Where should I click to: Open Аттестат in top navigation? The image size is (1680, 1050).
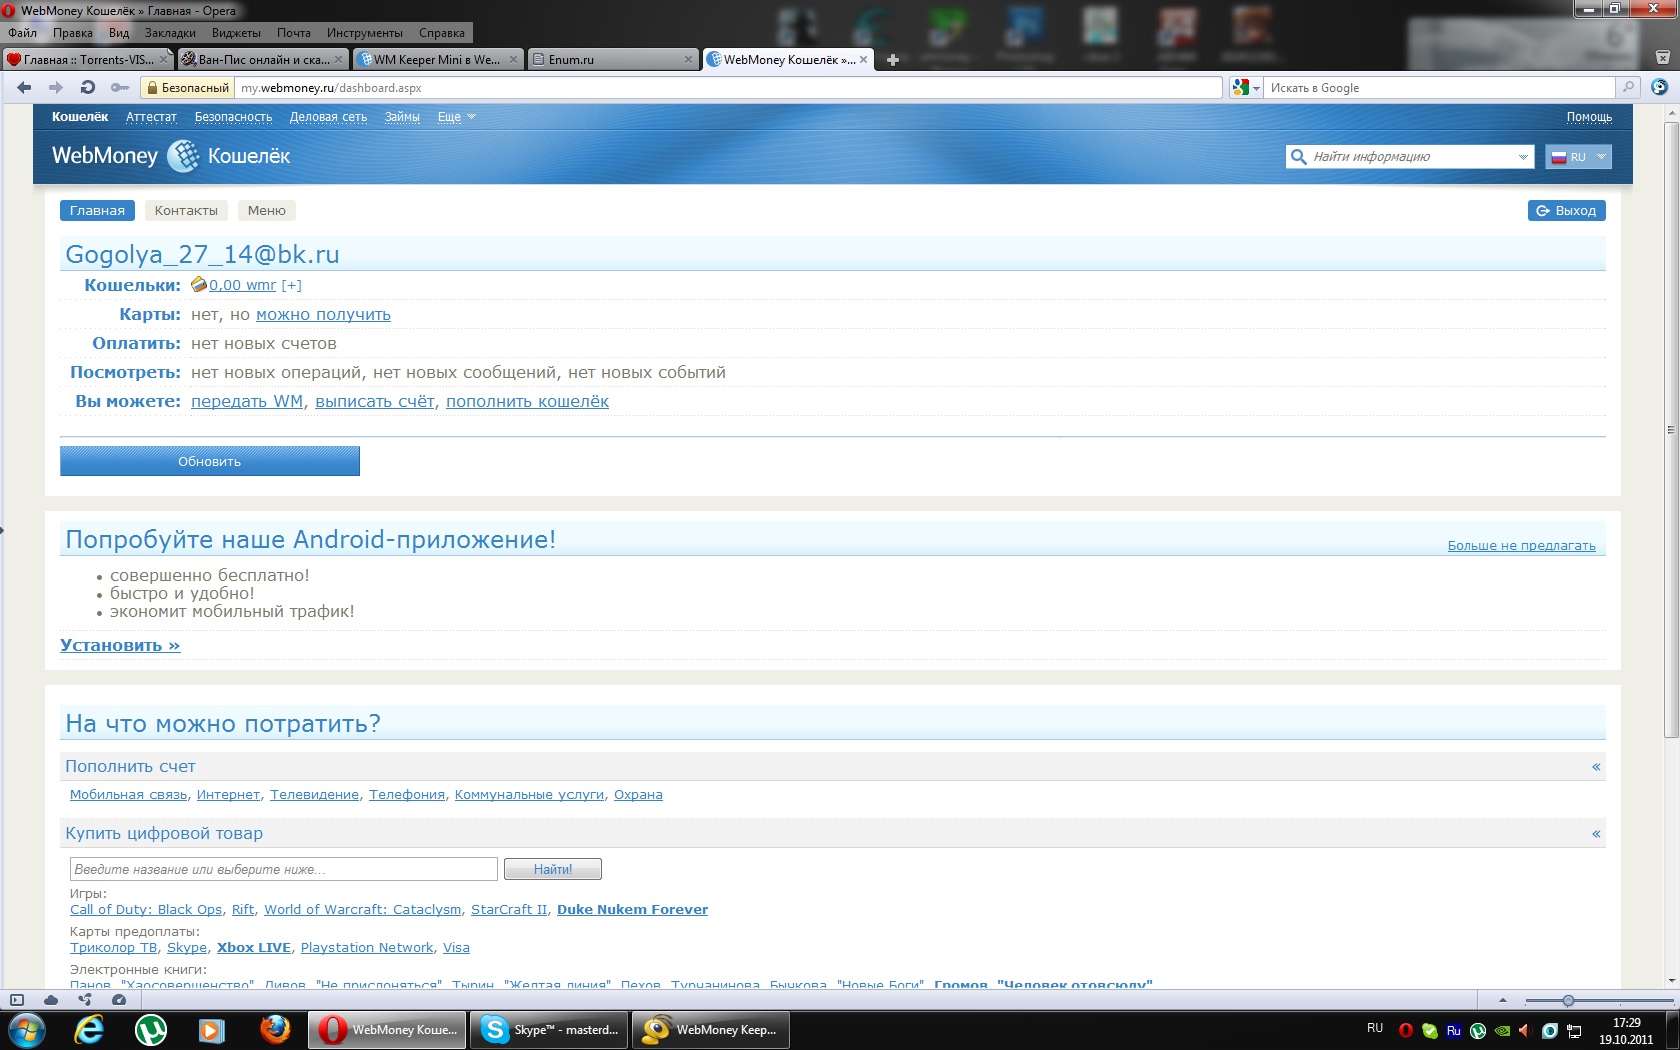[151, 117]
